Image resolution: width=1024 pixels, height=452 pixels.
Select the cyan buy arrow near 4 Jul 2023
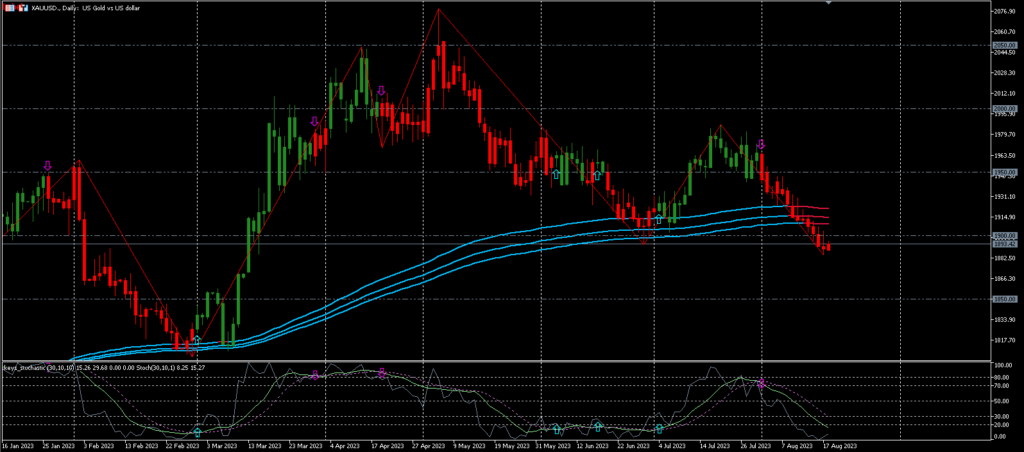point(659,217)
